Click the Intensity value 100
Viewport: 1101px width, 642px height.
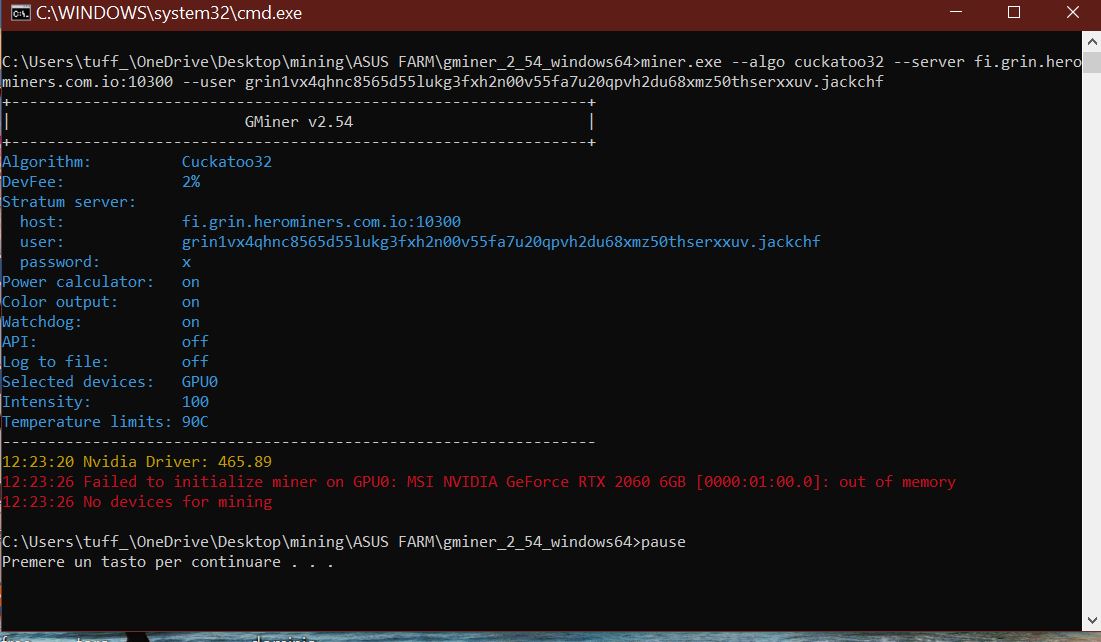pyautogui.click(x=195, y=402)
